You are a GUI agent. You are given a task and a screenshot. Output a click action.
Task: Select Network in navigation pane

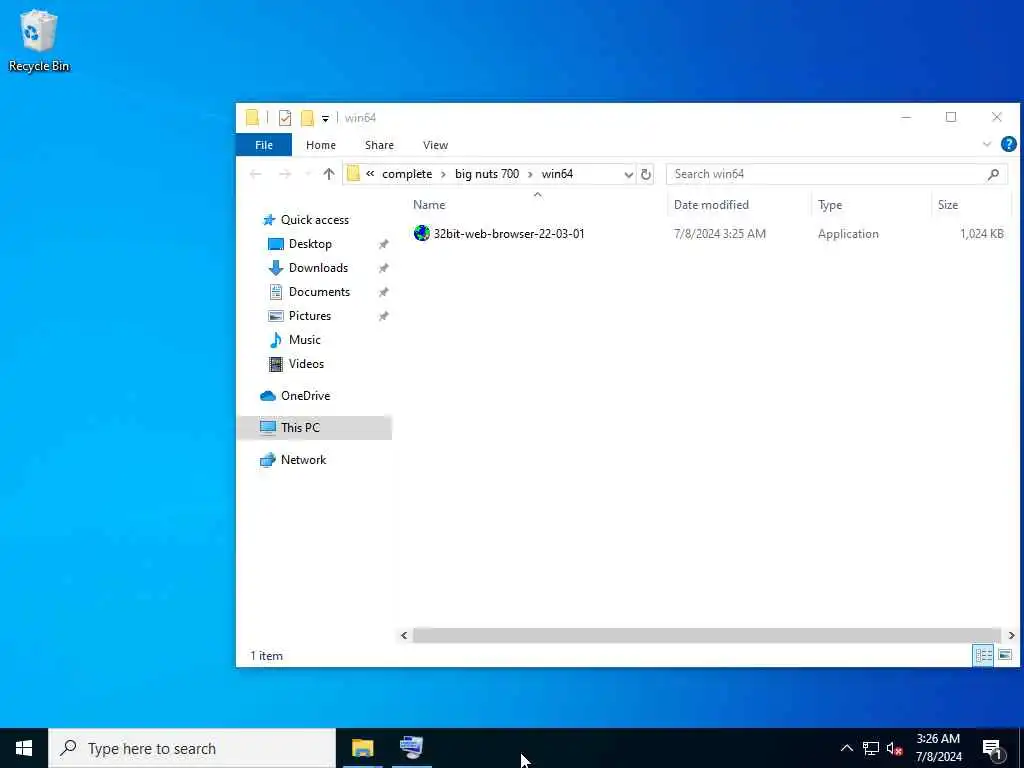tap(303, 460)
